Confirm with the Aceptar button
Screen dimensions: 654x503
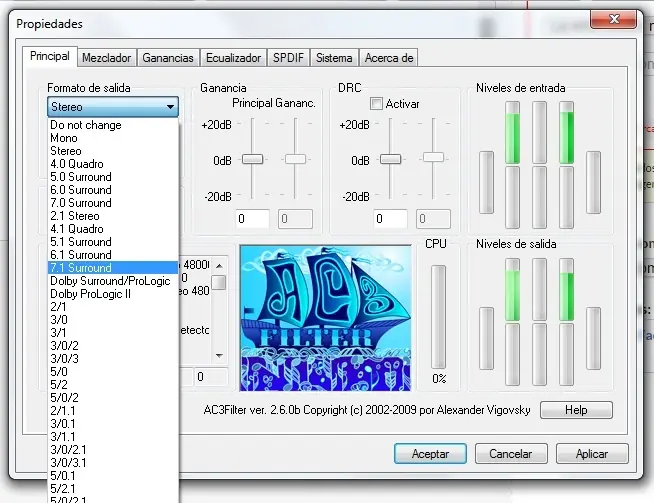430,453
